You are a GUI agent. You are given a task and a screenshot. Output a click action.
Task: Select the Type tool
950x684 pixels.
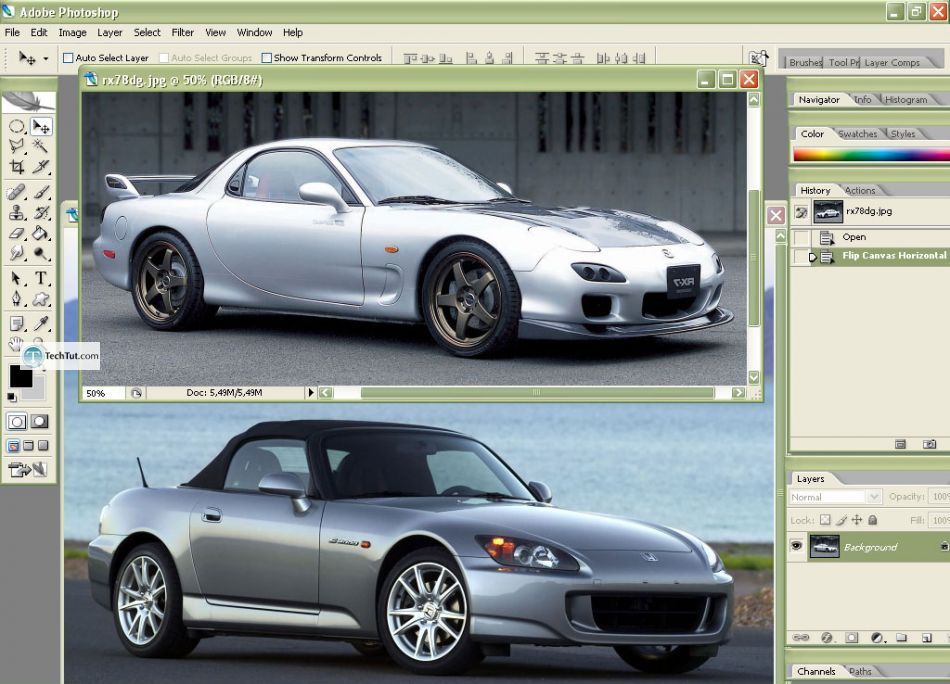(41, 278)
